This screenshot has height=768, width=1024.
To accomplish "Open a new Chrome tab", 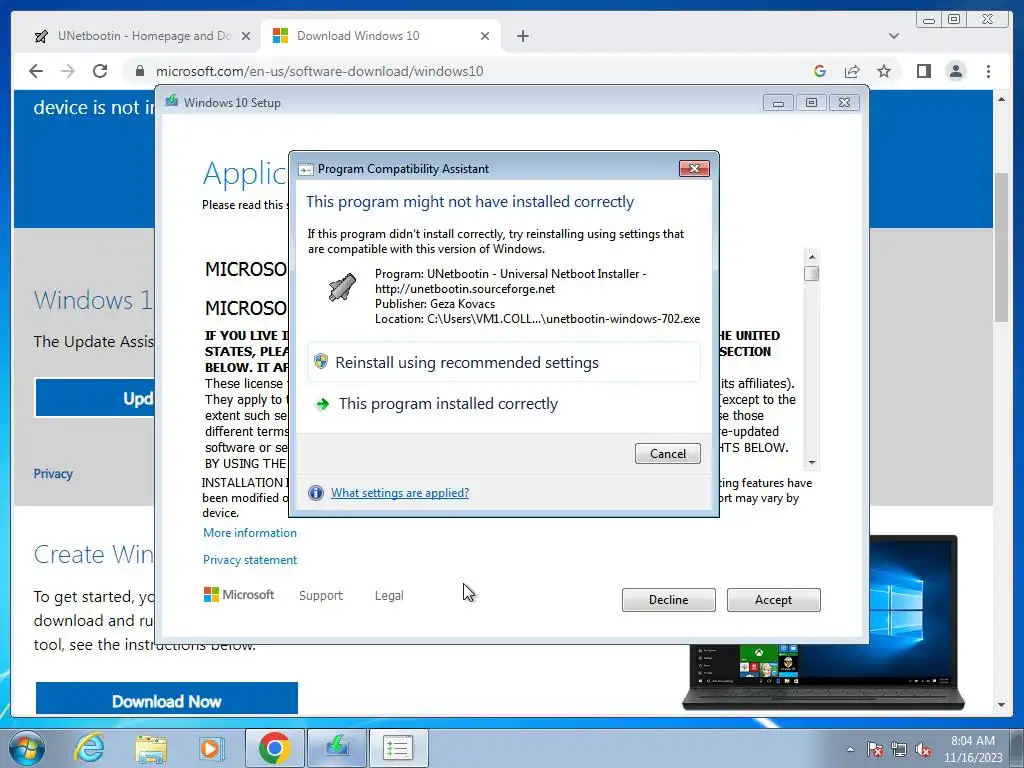I will pos(522,36).
